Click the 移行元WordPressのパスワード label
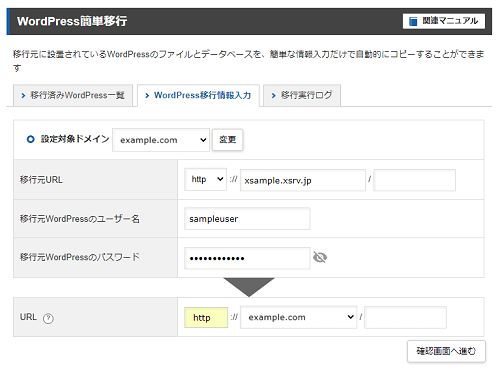The width and height of the screenshot is (500, 376). point(80,257)
